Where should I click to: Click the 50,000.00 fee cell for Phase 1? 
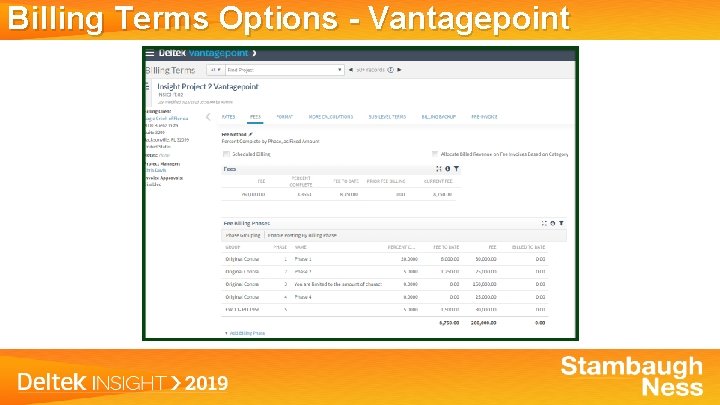coord(485,259)
